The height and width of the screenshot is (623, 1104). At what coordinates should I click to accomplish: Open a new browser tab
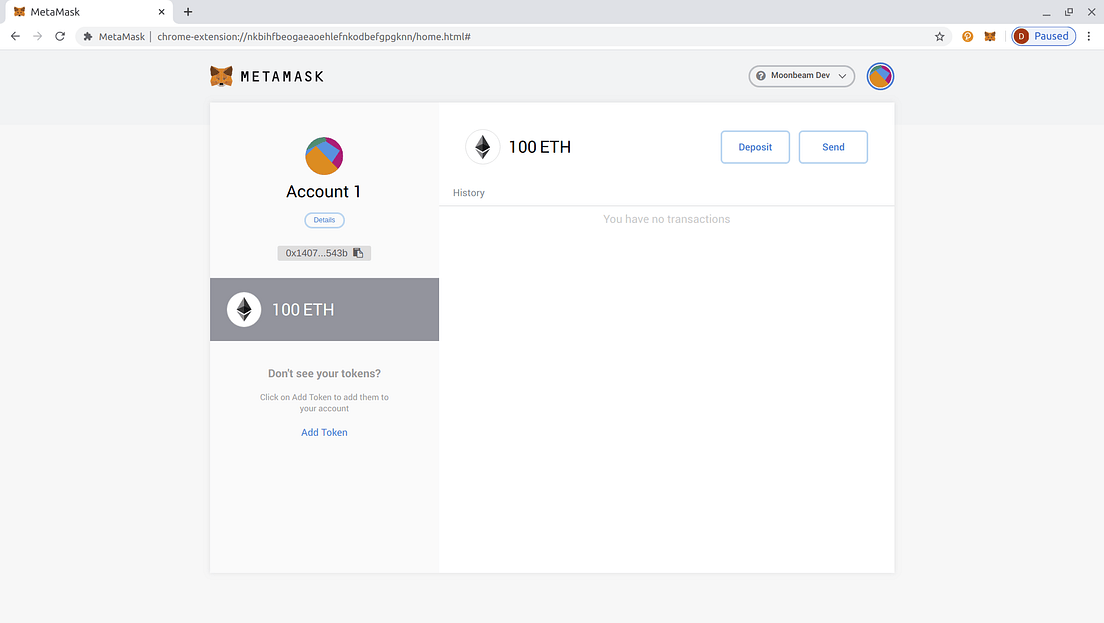(x=188, y=12)
